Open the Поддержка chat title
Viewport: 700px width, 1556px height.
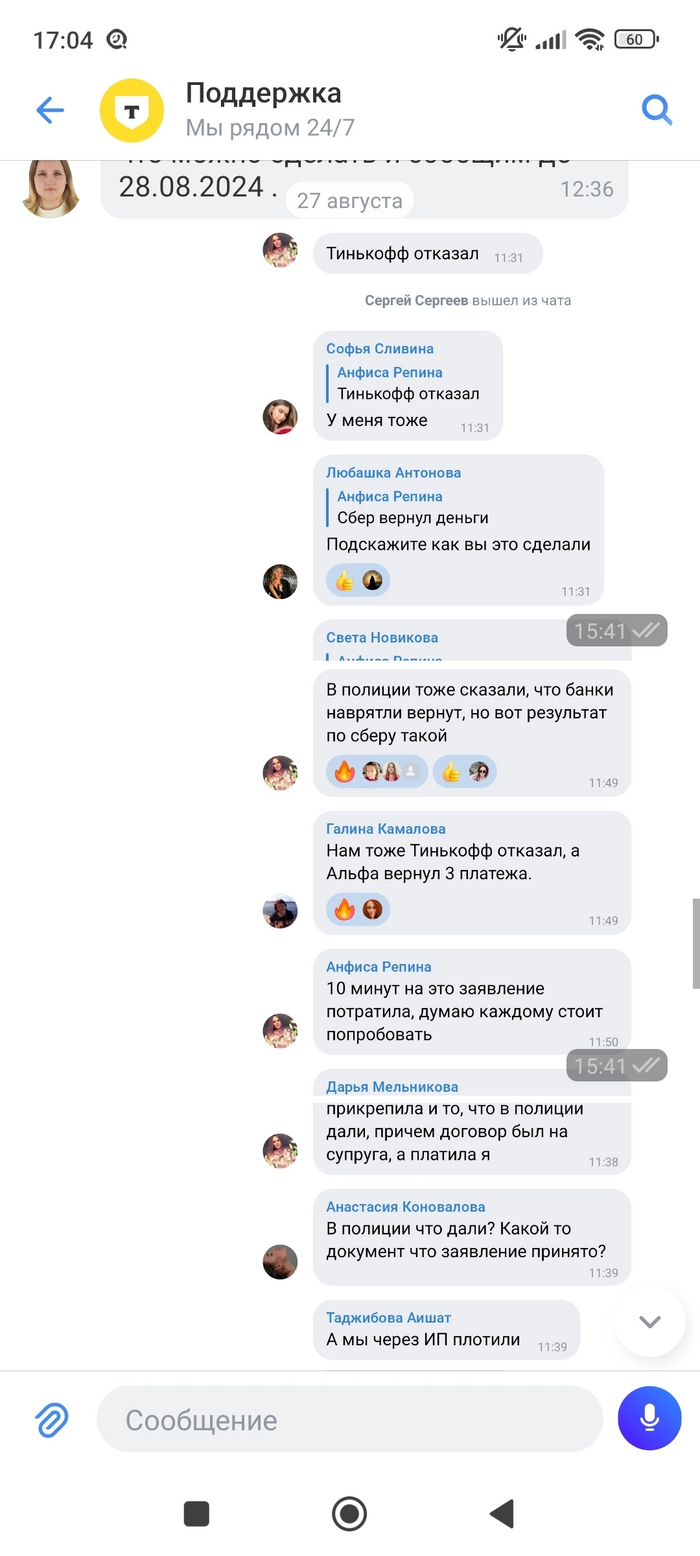pos(264,93)
